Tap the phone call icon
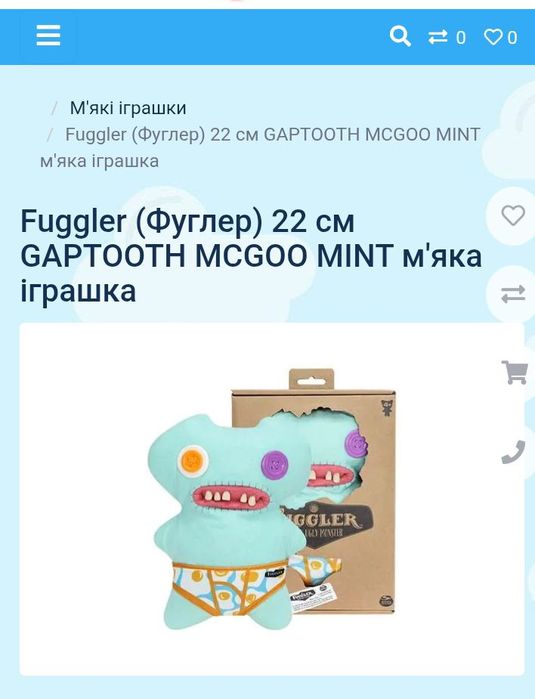The width and height of the screenshot is (535, 699). tap(513, 452)
